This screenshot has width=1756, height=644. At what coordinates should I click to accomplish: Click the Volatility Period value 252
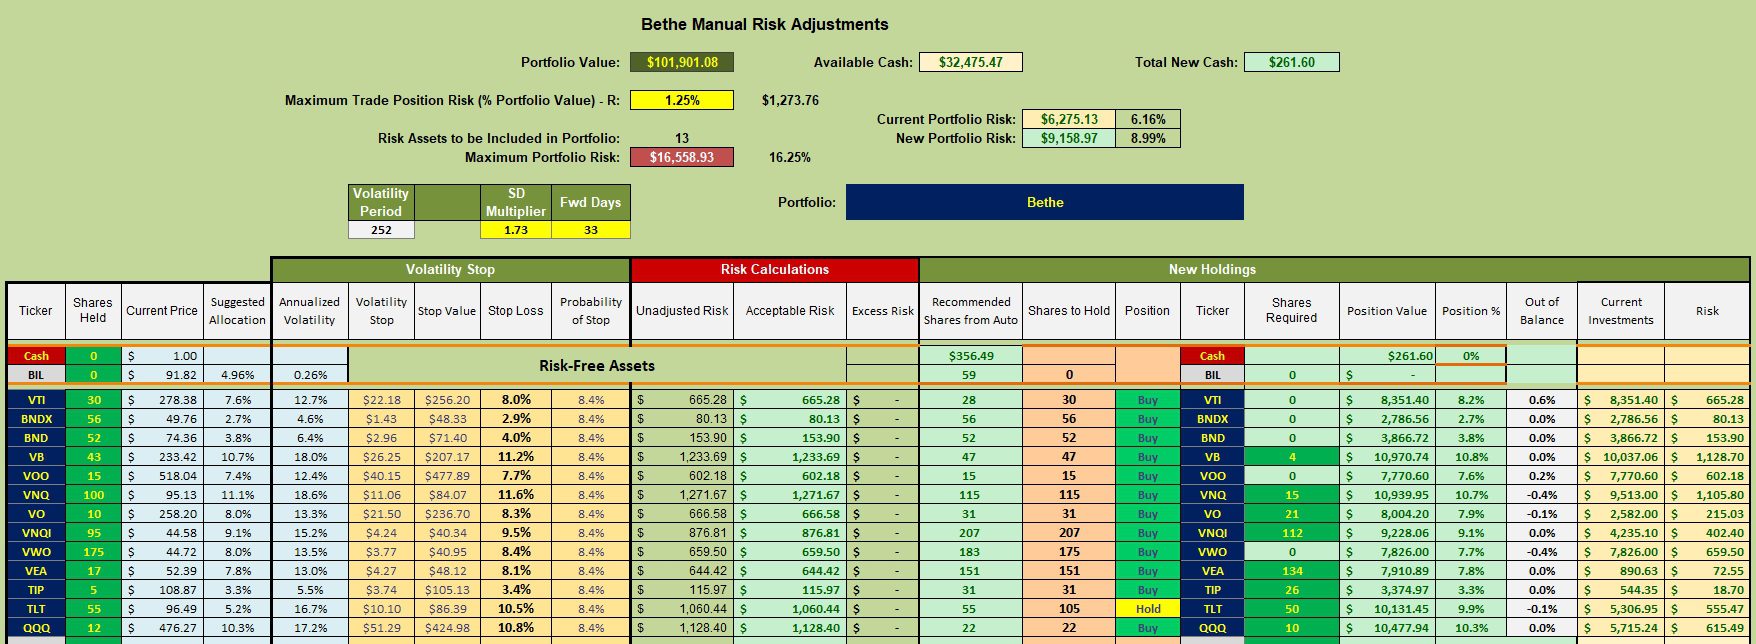pos(381,230)
